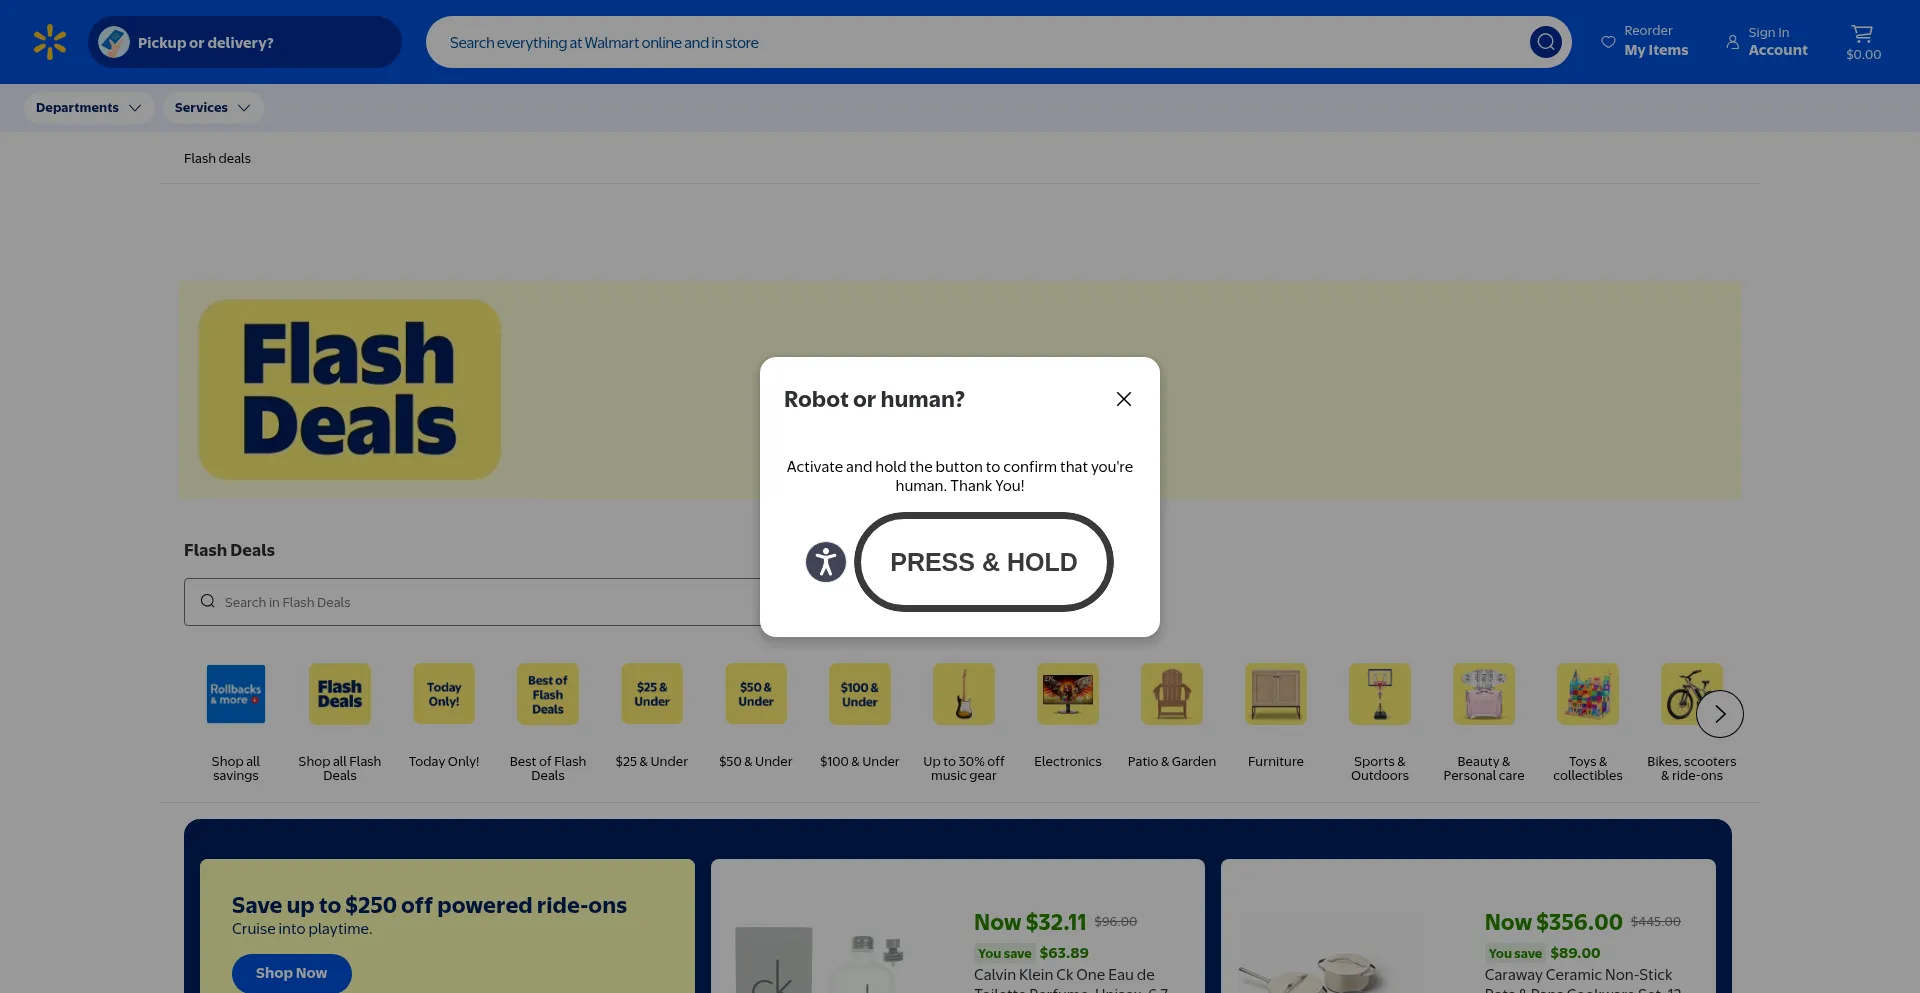Open $100 & Under category tile
This screenshot has width=1920, height=993.
pyautogui.click(x=860, y=716)
